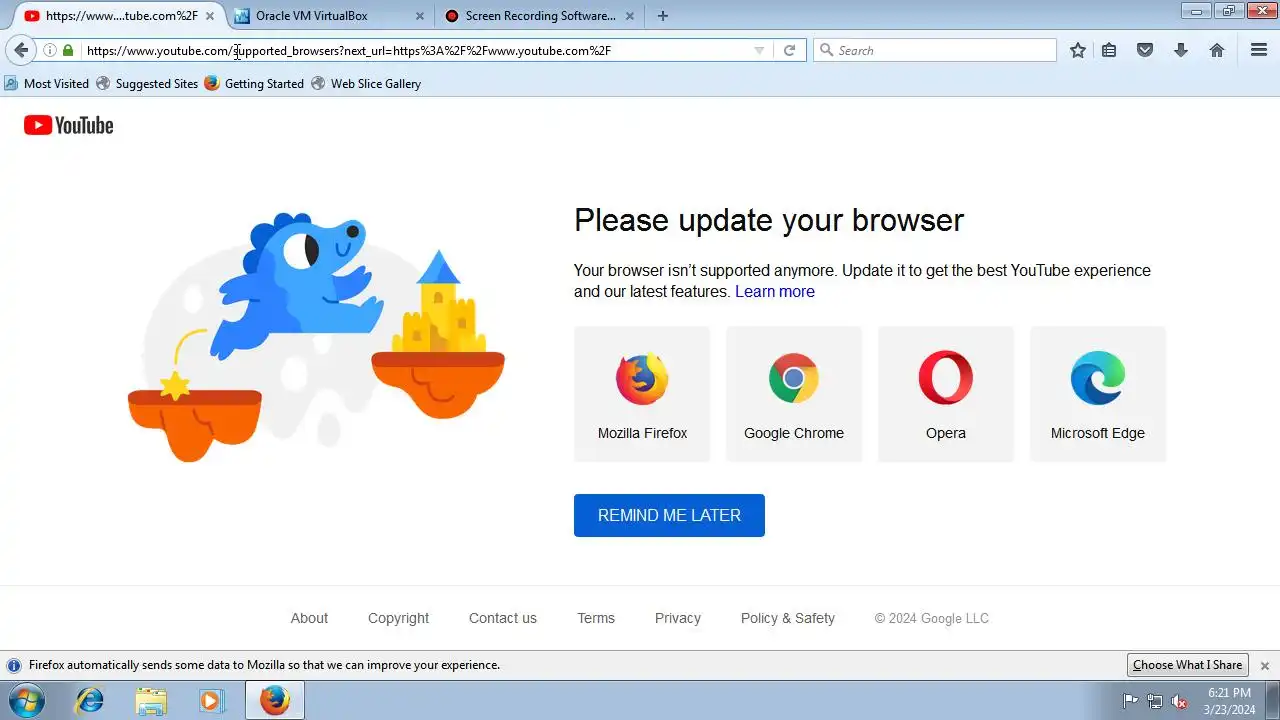Open Getting Started bookmark
Screen dimensions: 1280x720
click(x=254, y=84)
